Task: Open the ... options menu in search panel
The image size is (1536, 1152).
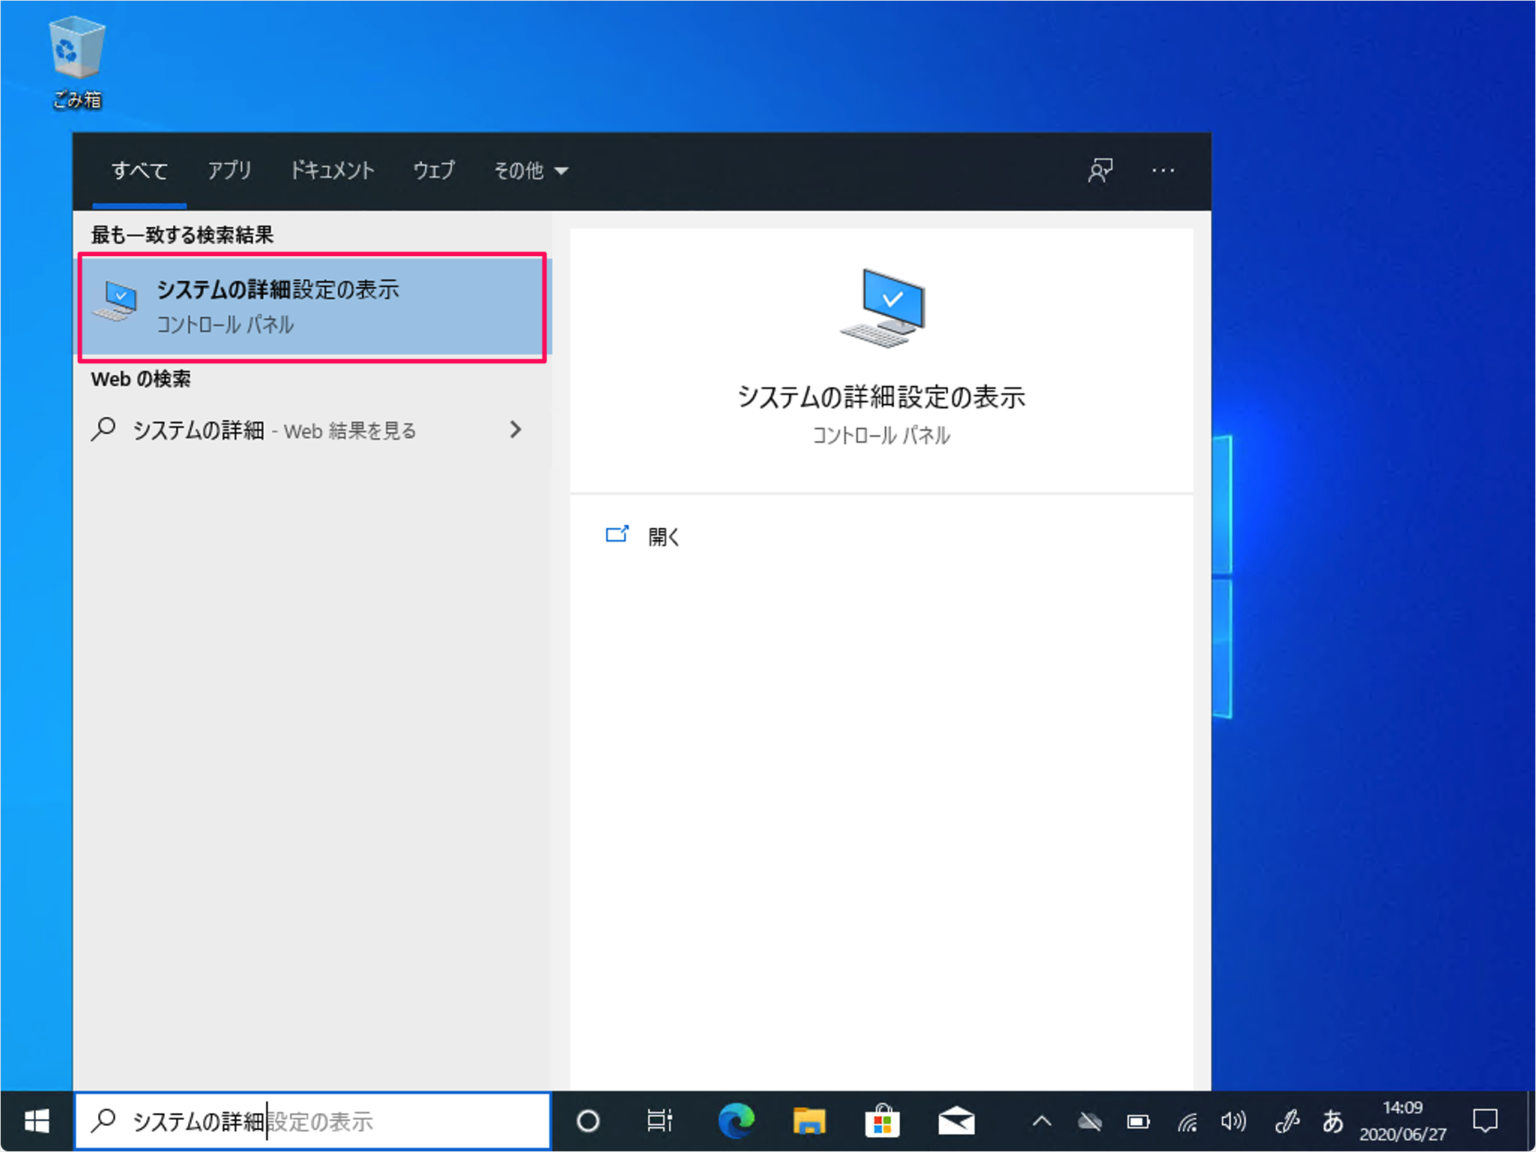Action: tap(1163, 171)
